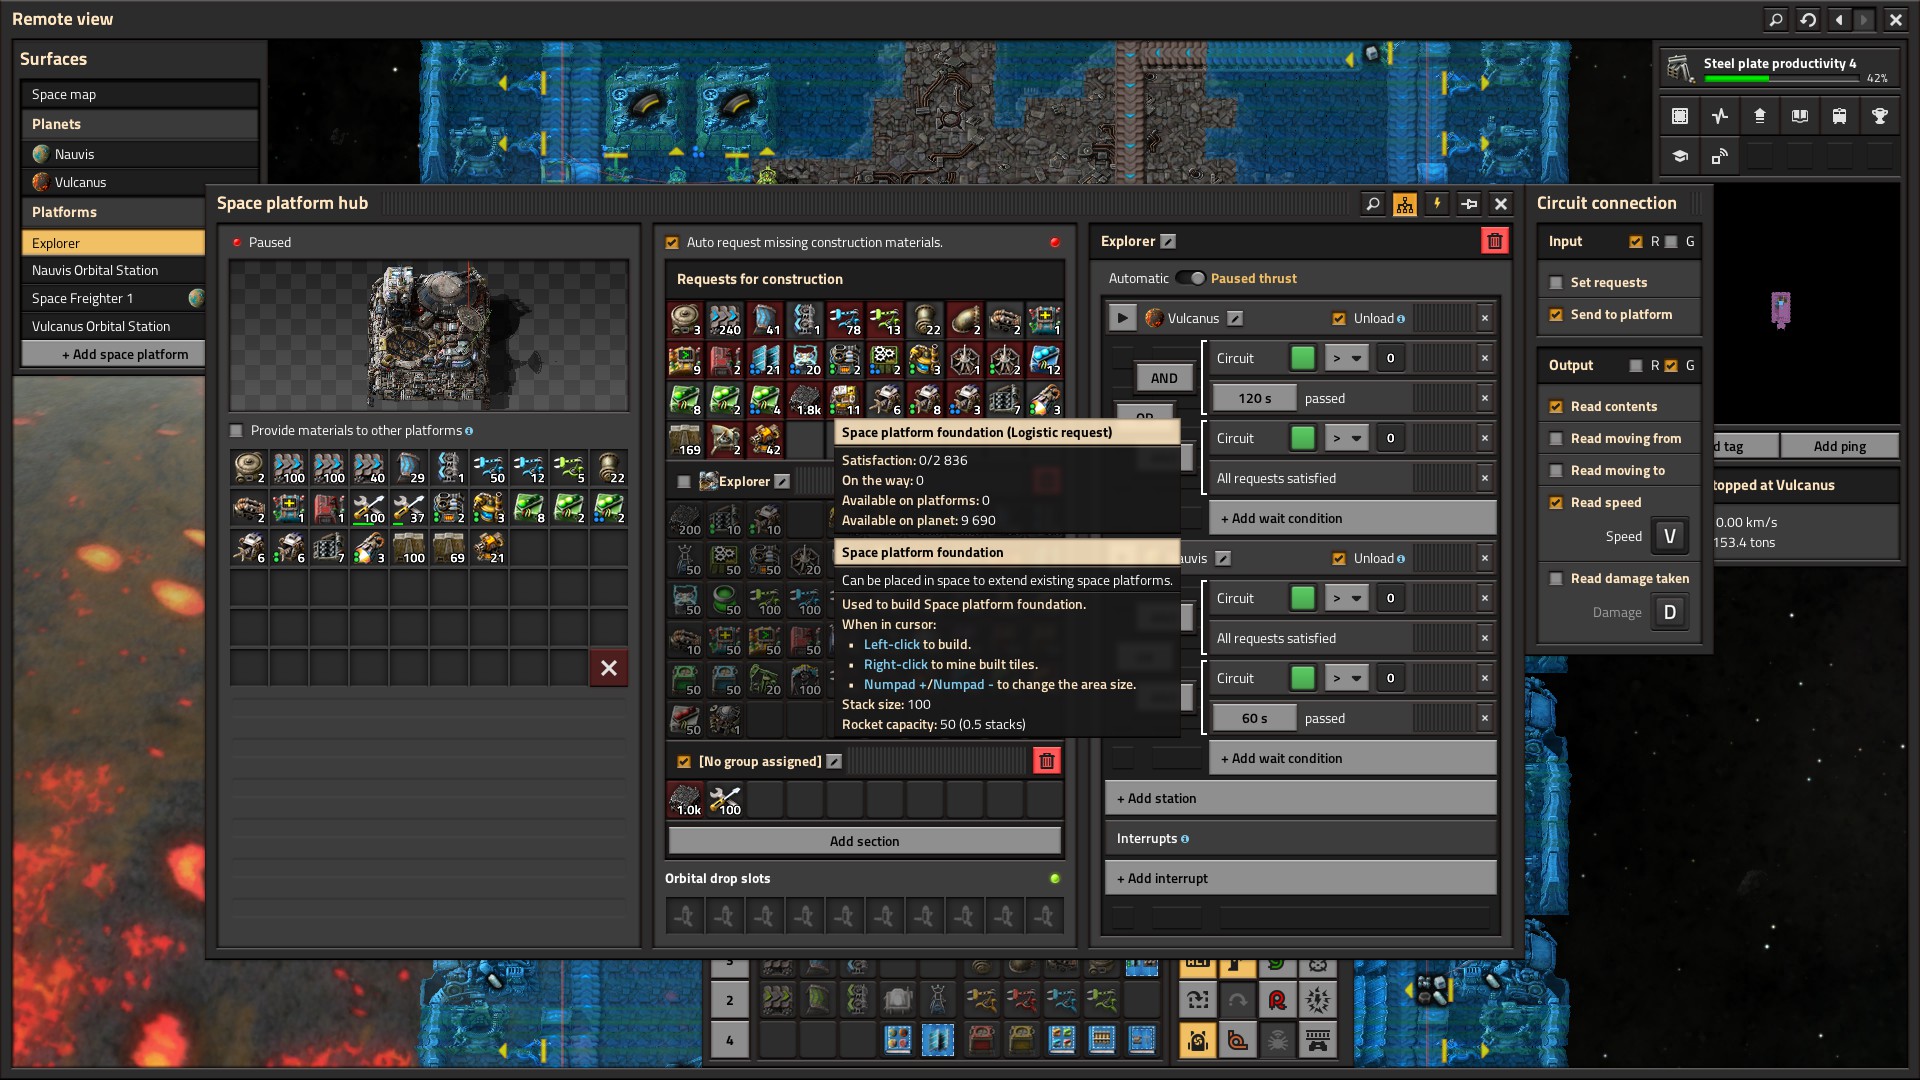Toggle the Explorer logistic group checkbox
Screen dimensions: 1920x1080
[x=684, y=481]
